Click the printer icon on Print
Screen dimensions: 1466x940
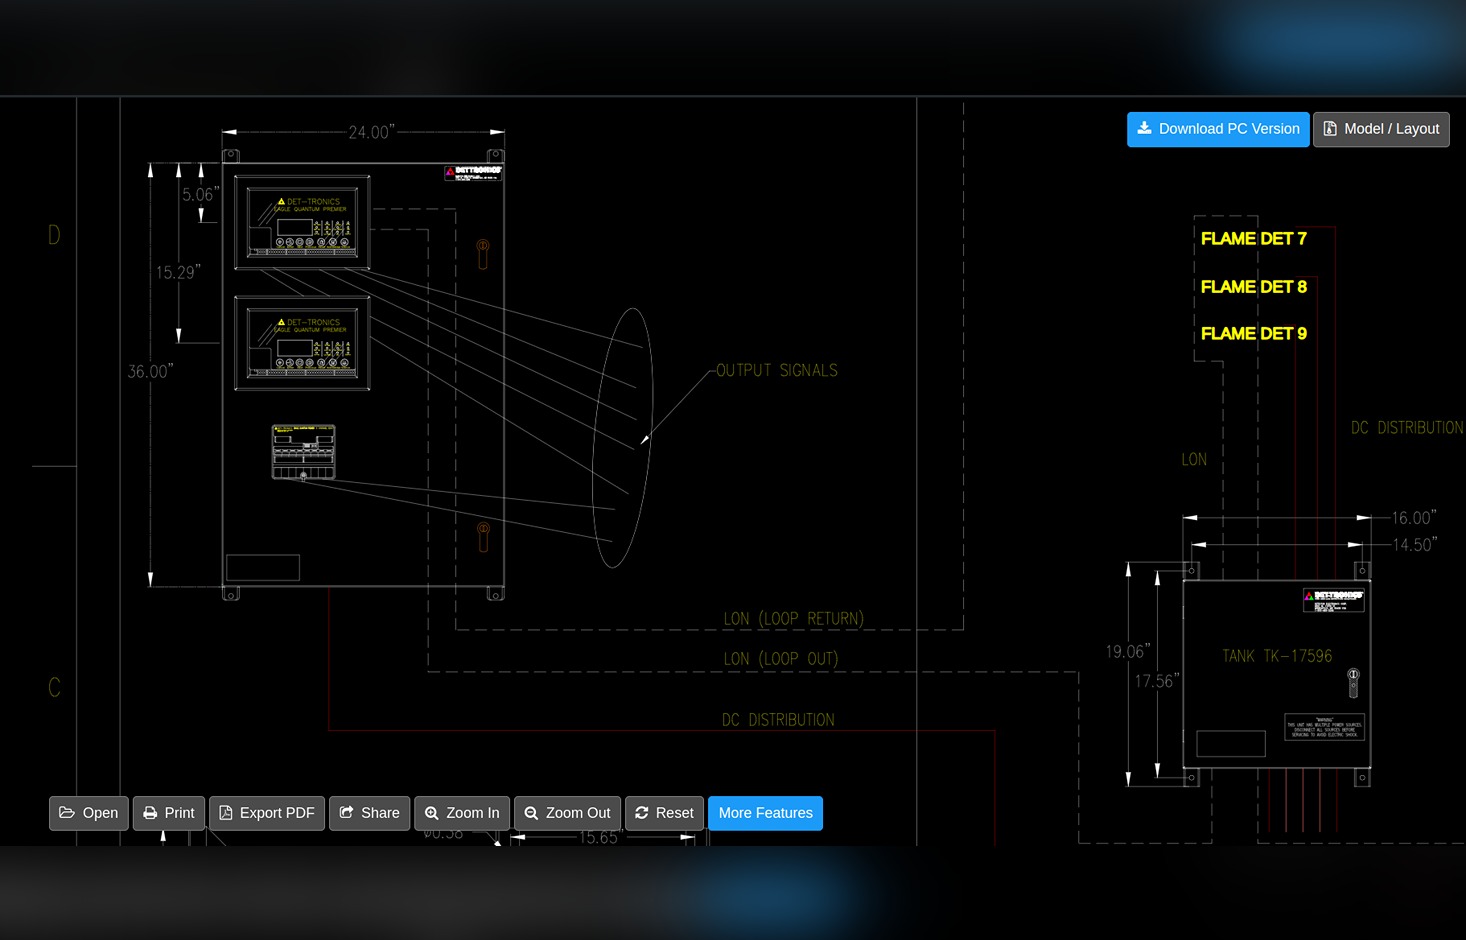click(x=150, y=813)
